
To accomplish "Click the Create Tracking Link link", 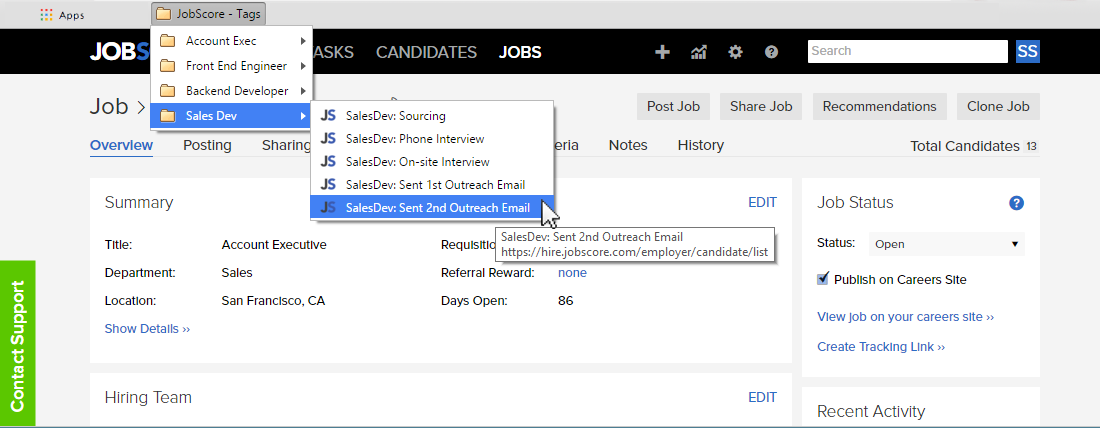I will (x=881, y=347).
